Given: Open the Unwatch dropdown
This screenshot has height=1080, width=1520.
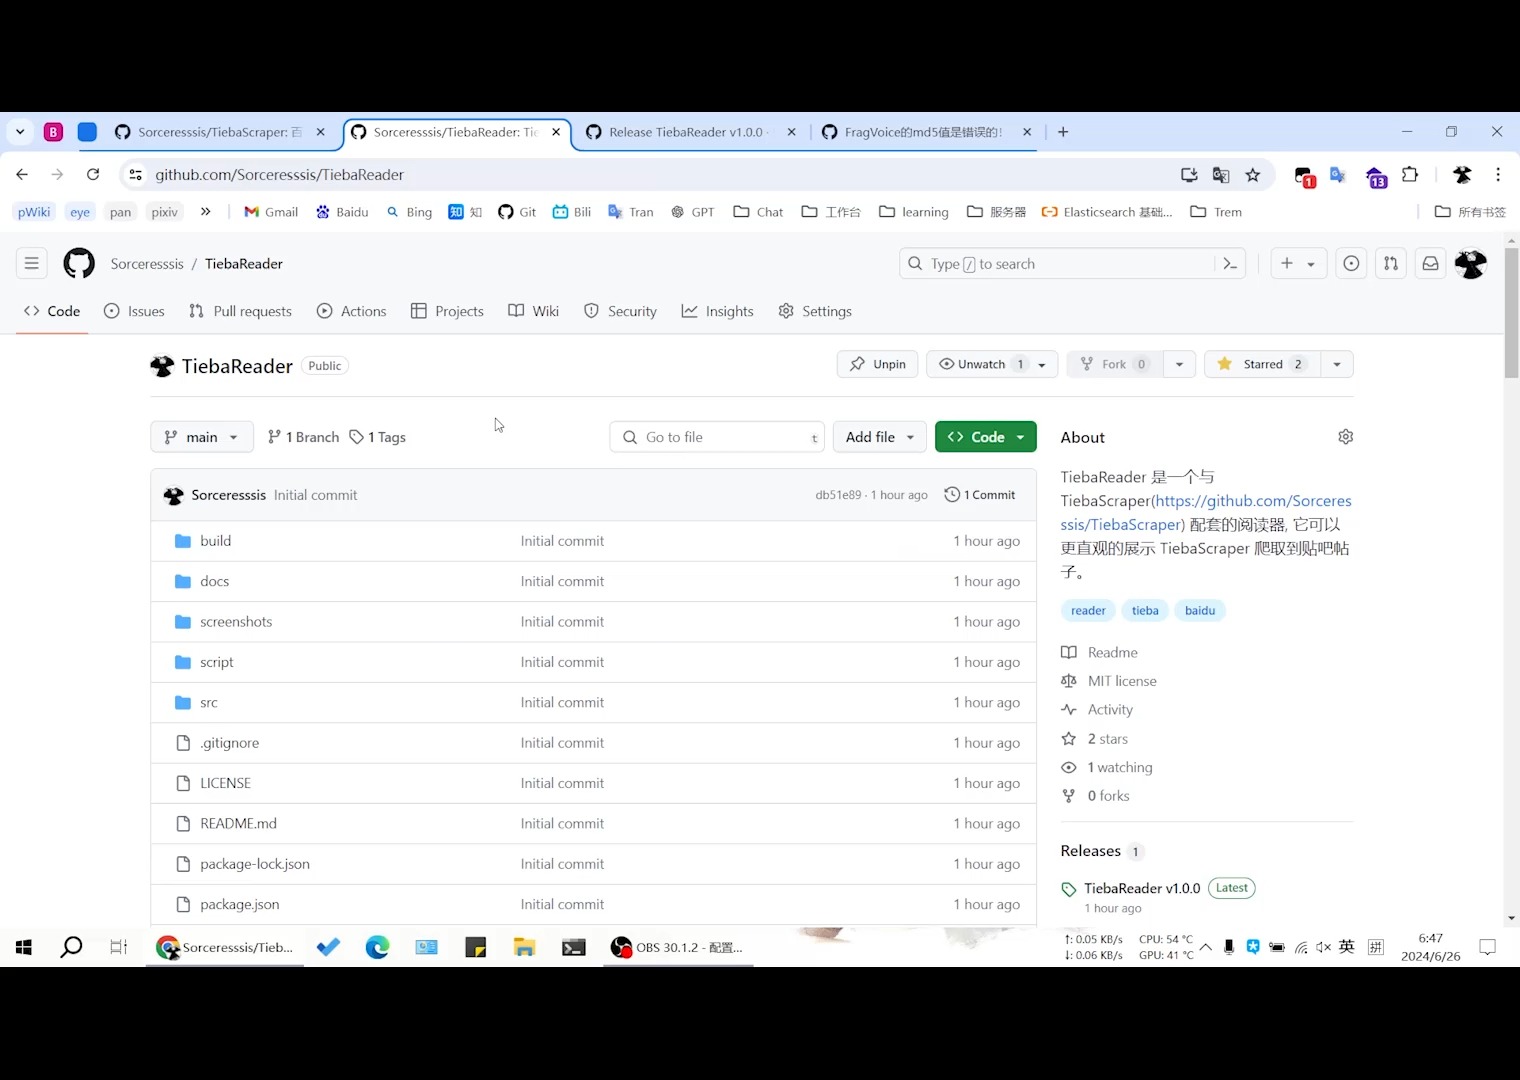Looking at the screenshot, I should click(992, 364).
